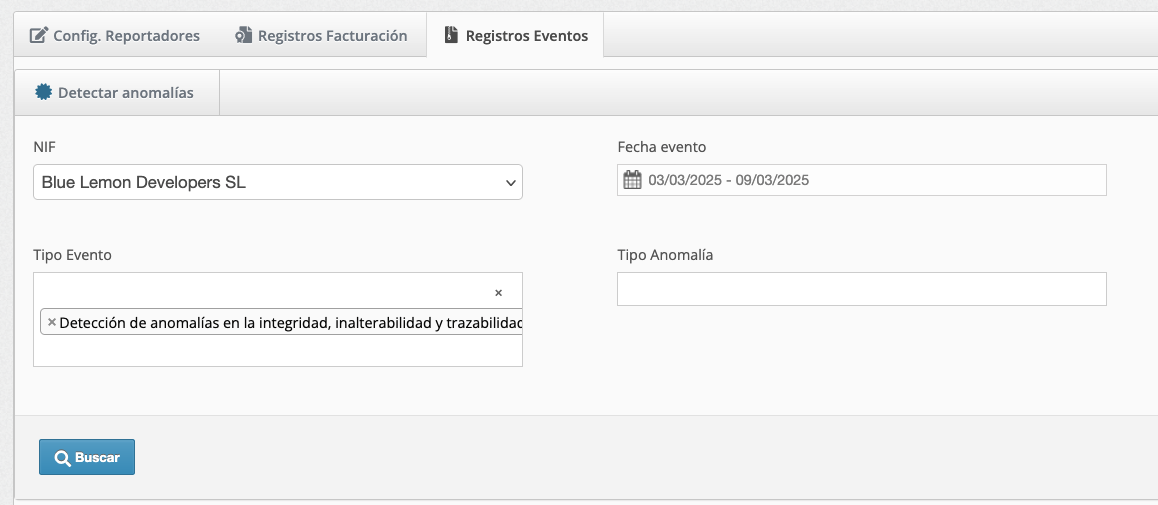Remove the Detección de anomalías tag
Screen dimensions: 1158x505
pyautogui.click(x=52, y=322)
